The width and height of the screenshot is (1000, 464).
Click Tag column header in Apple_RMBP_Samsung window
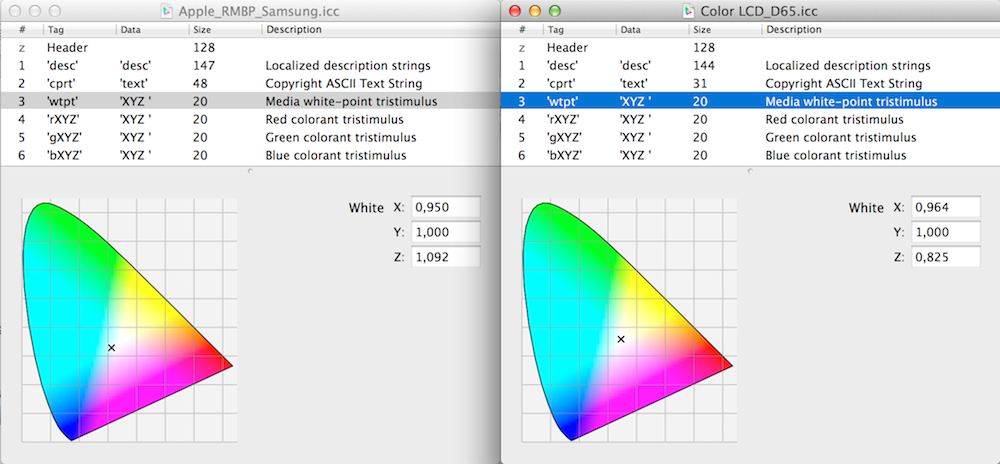pos(80,30)
